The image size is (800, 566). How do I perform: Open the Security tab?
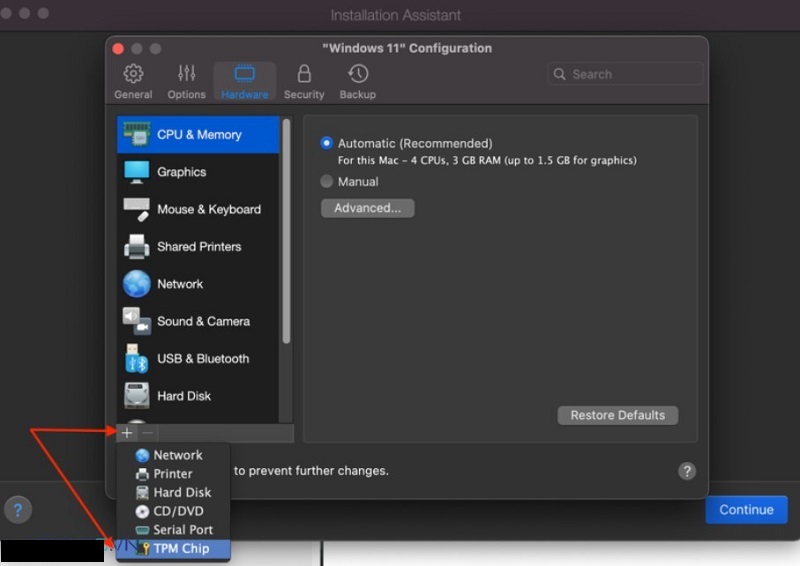point(304,82)
